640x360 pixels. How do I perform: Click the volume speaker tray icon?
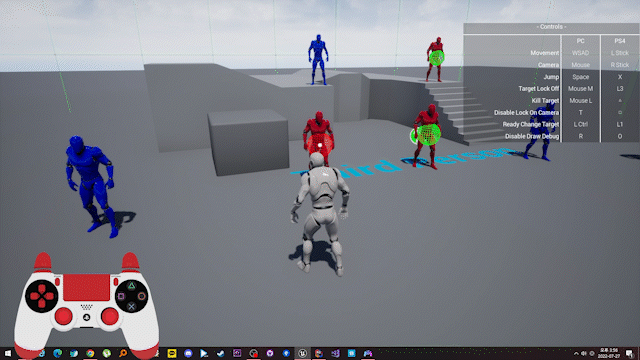584,353
